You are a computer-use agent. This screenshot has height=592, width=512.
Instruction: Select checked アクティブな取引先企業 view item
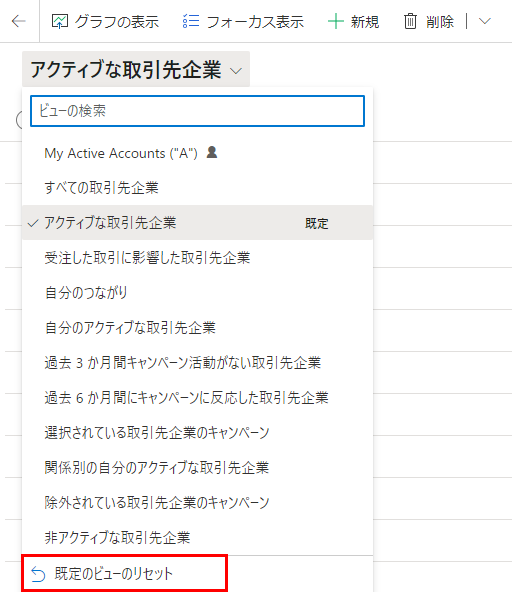tap(197, 223)
